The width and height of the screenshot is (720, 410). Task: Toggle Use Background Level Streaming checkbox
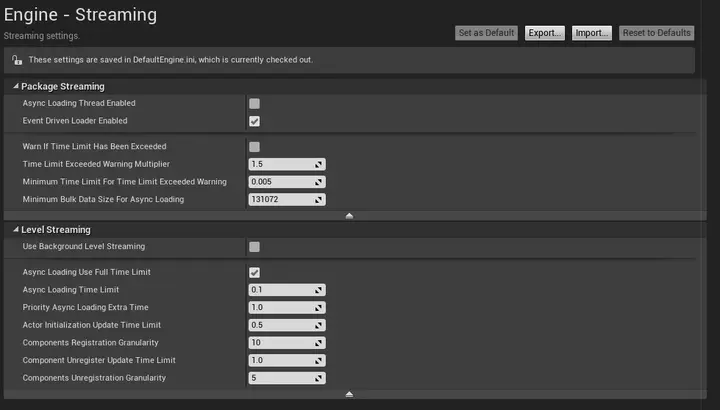pyautogui.click(x=254, y=247)
